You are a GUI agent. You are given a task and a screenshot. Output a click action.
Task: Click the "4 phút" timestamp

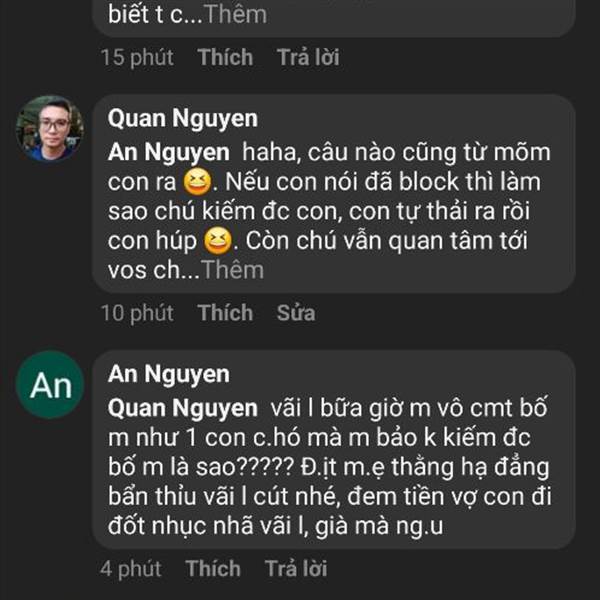pos(131,569)
